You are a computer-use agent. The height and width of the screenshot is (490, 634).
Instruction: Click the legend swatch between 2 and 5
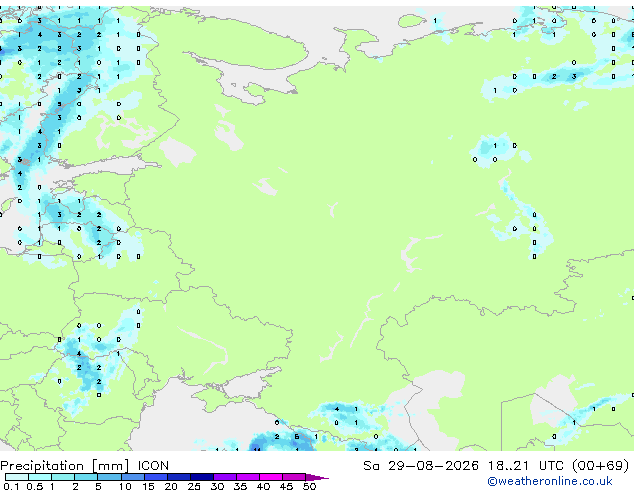86,477
